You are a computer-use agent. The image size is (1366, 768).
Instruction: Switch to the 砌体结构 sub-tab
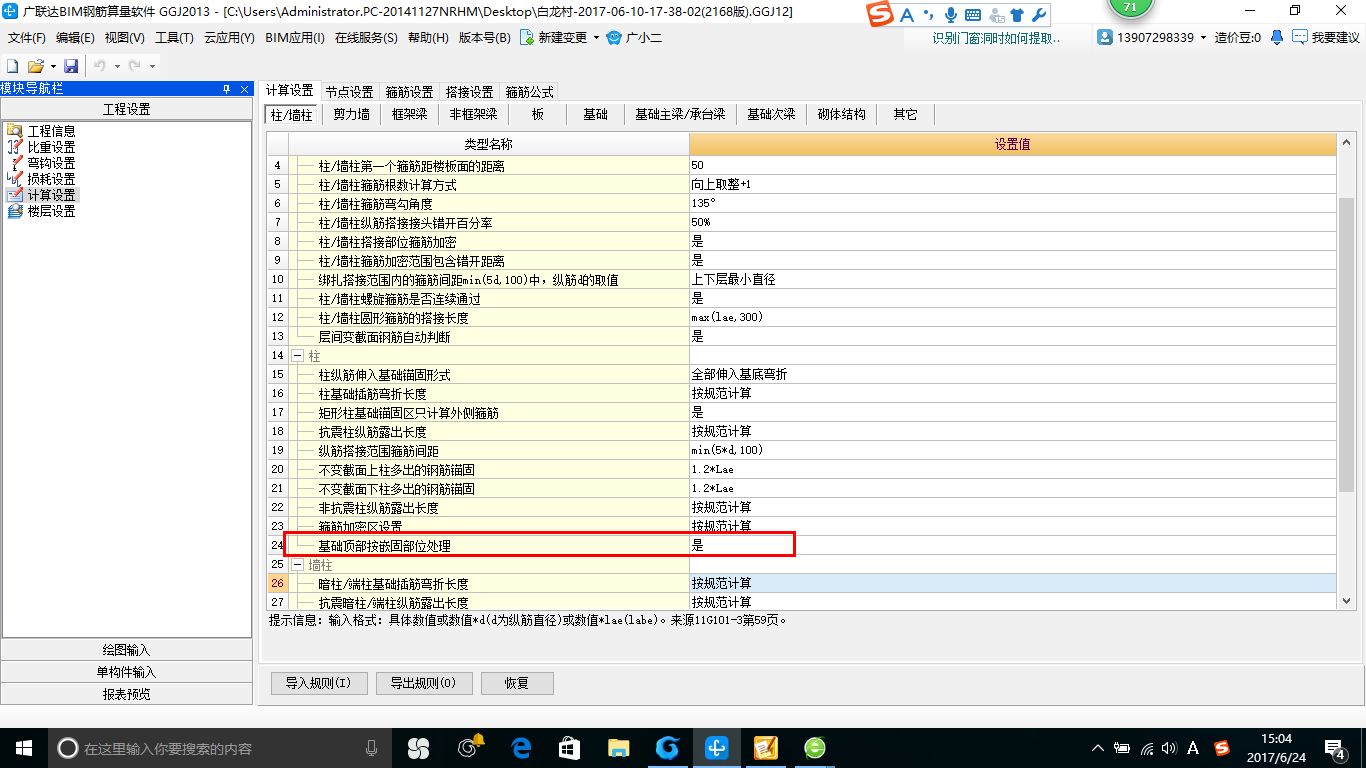click(x=842, y=114)
